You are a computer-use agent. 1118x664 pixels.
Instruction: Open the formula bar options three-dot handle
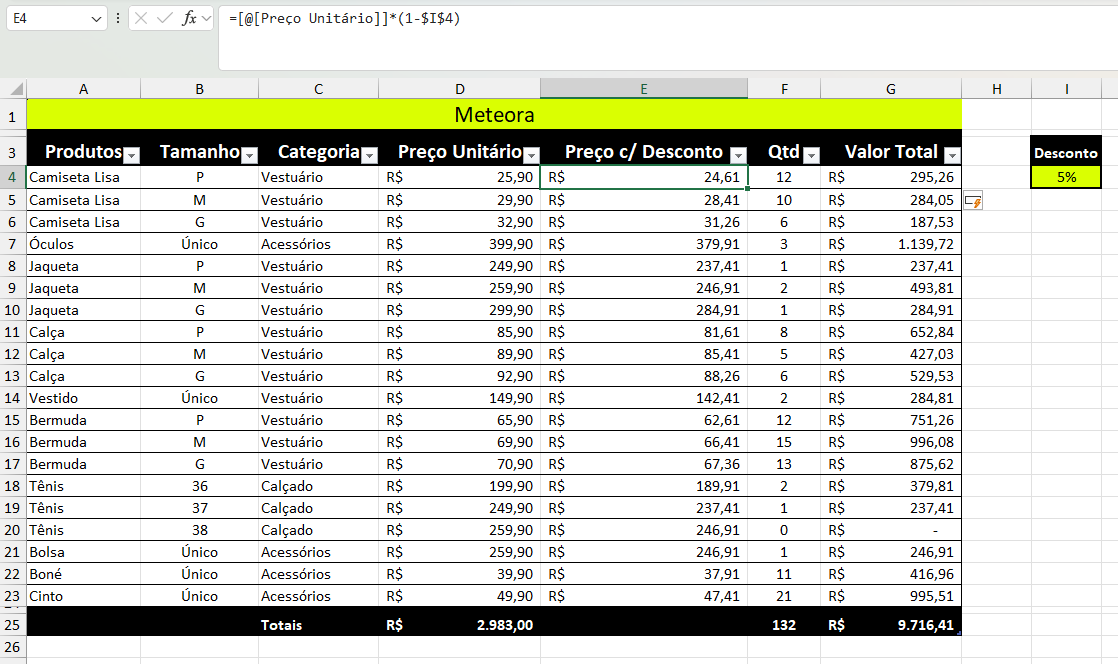(118, 19)
